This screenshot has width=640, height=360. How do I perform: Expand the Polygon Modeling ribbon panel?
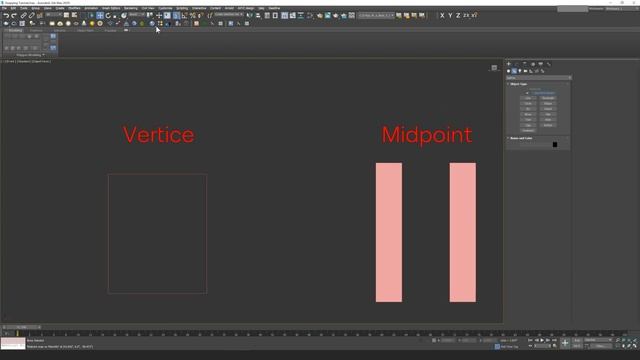pos(30,55)
